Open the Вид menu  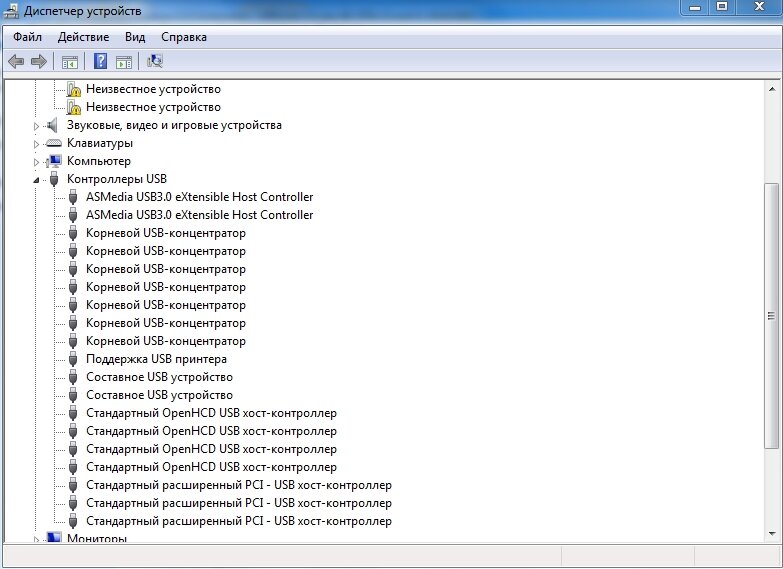click(x=135, y=37)
